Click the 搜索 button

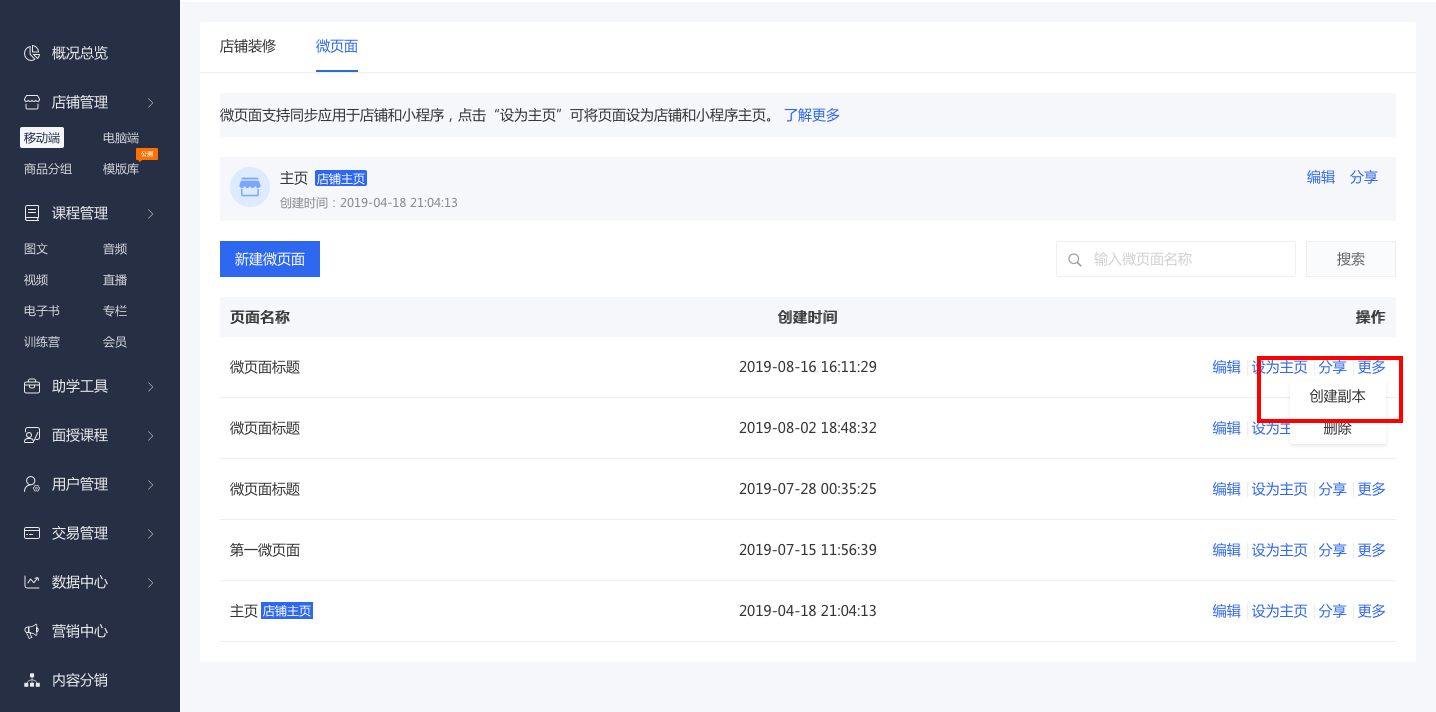[x=1351, y=259]
